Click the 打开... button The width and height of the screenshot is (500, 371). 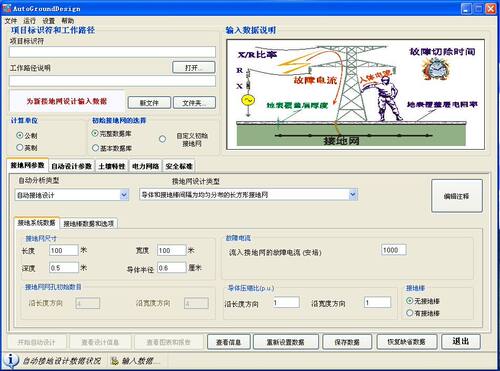[194, 67]
